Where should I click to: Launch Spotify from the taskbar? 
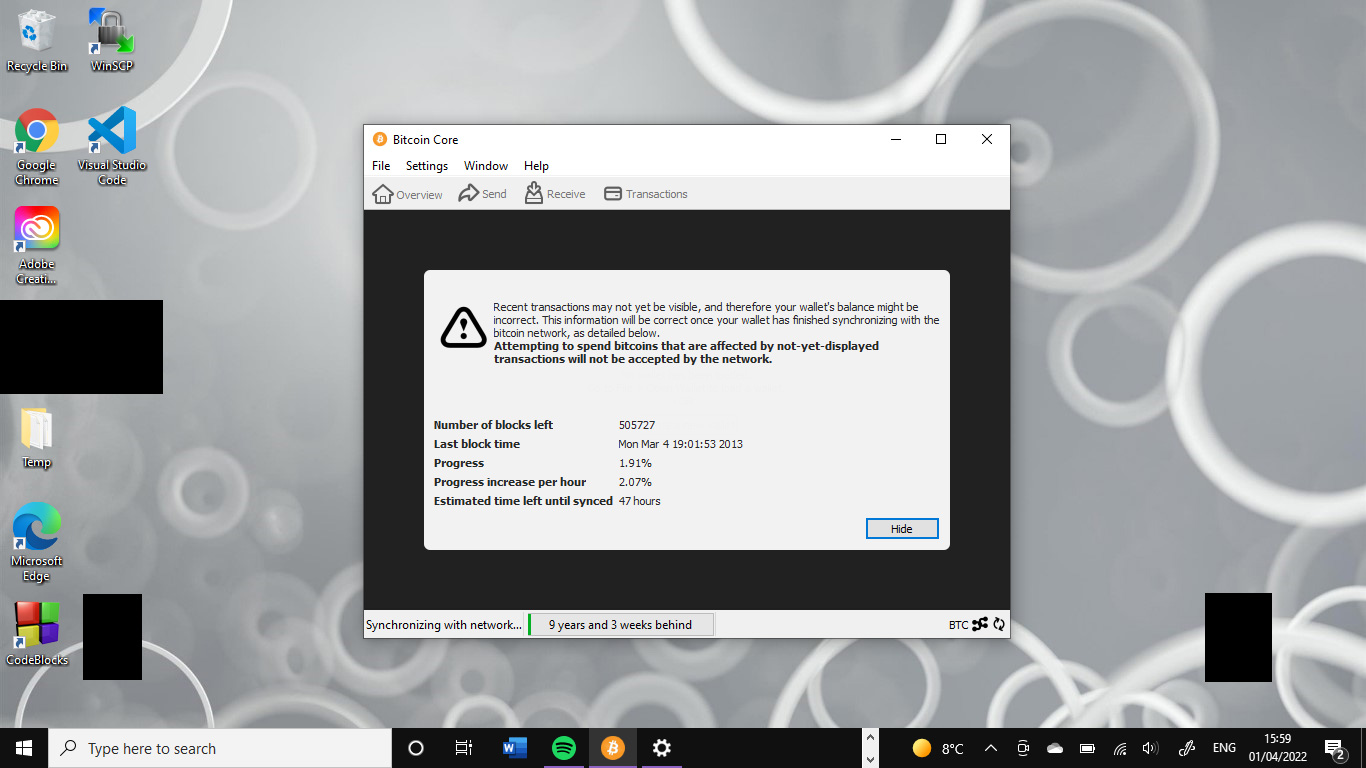[563, 747]
